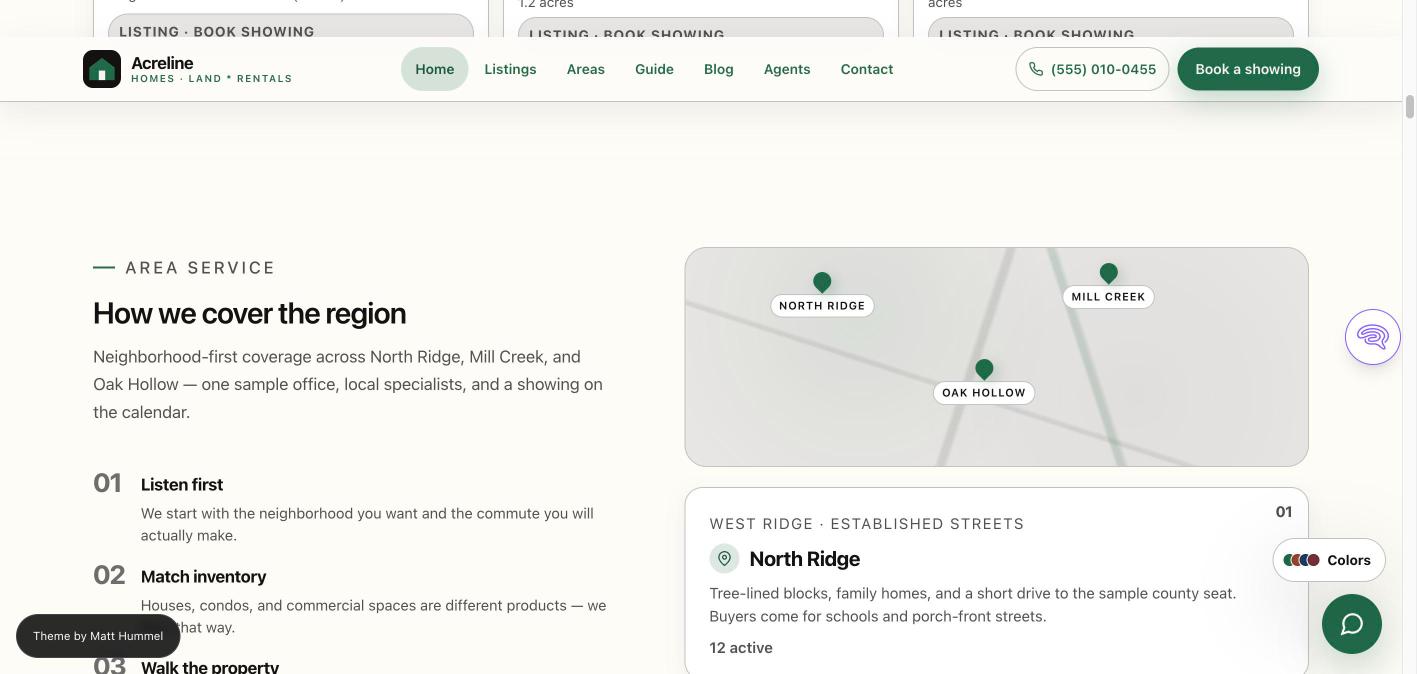The image size is (1417, 674).
Task: Open the Contact menu item
Action: pyautogui.click(x=866, y=69)
